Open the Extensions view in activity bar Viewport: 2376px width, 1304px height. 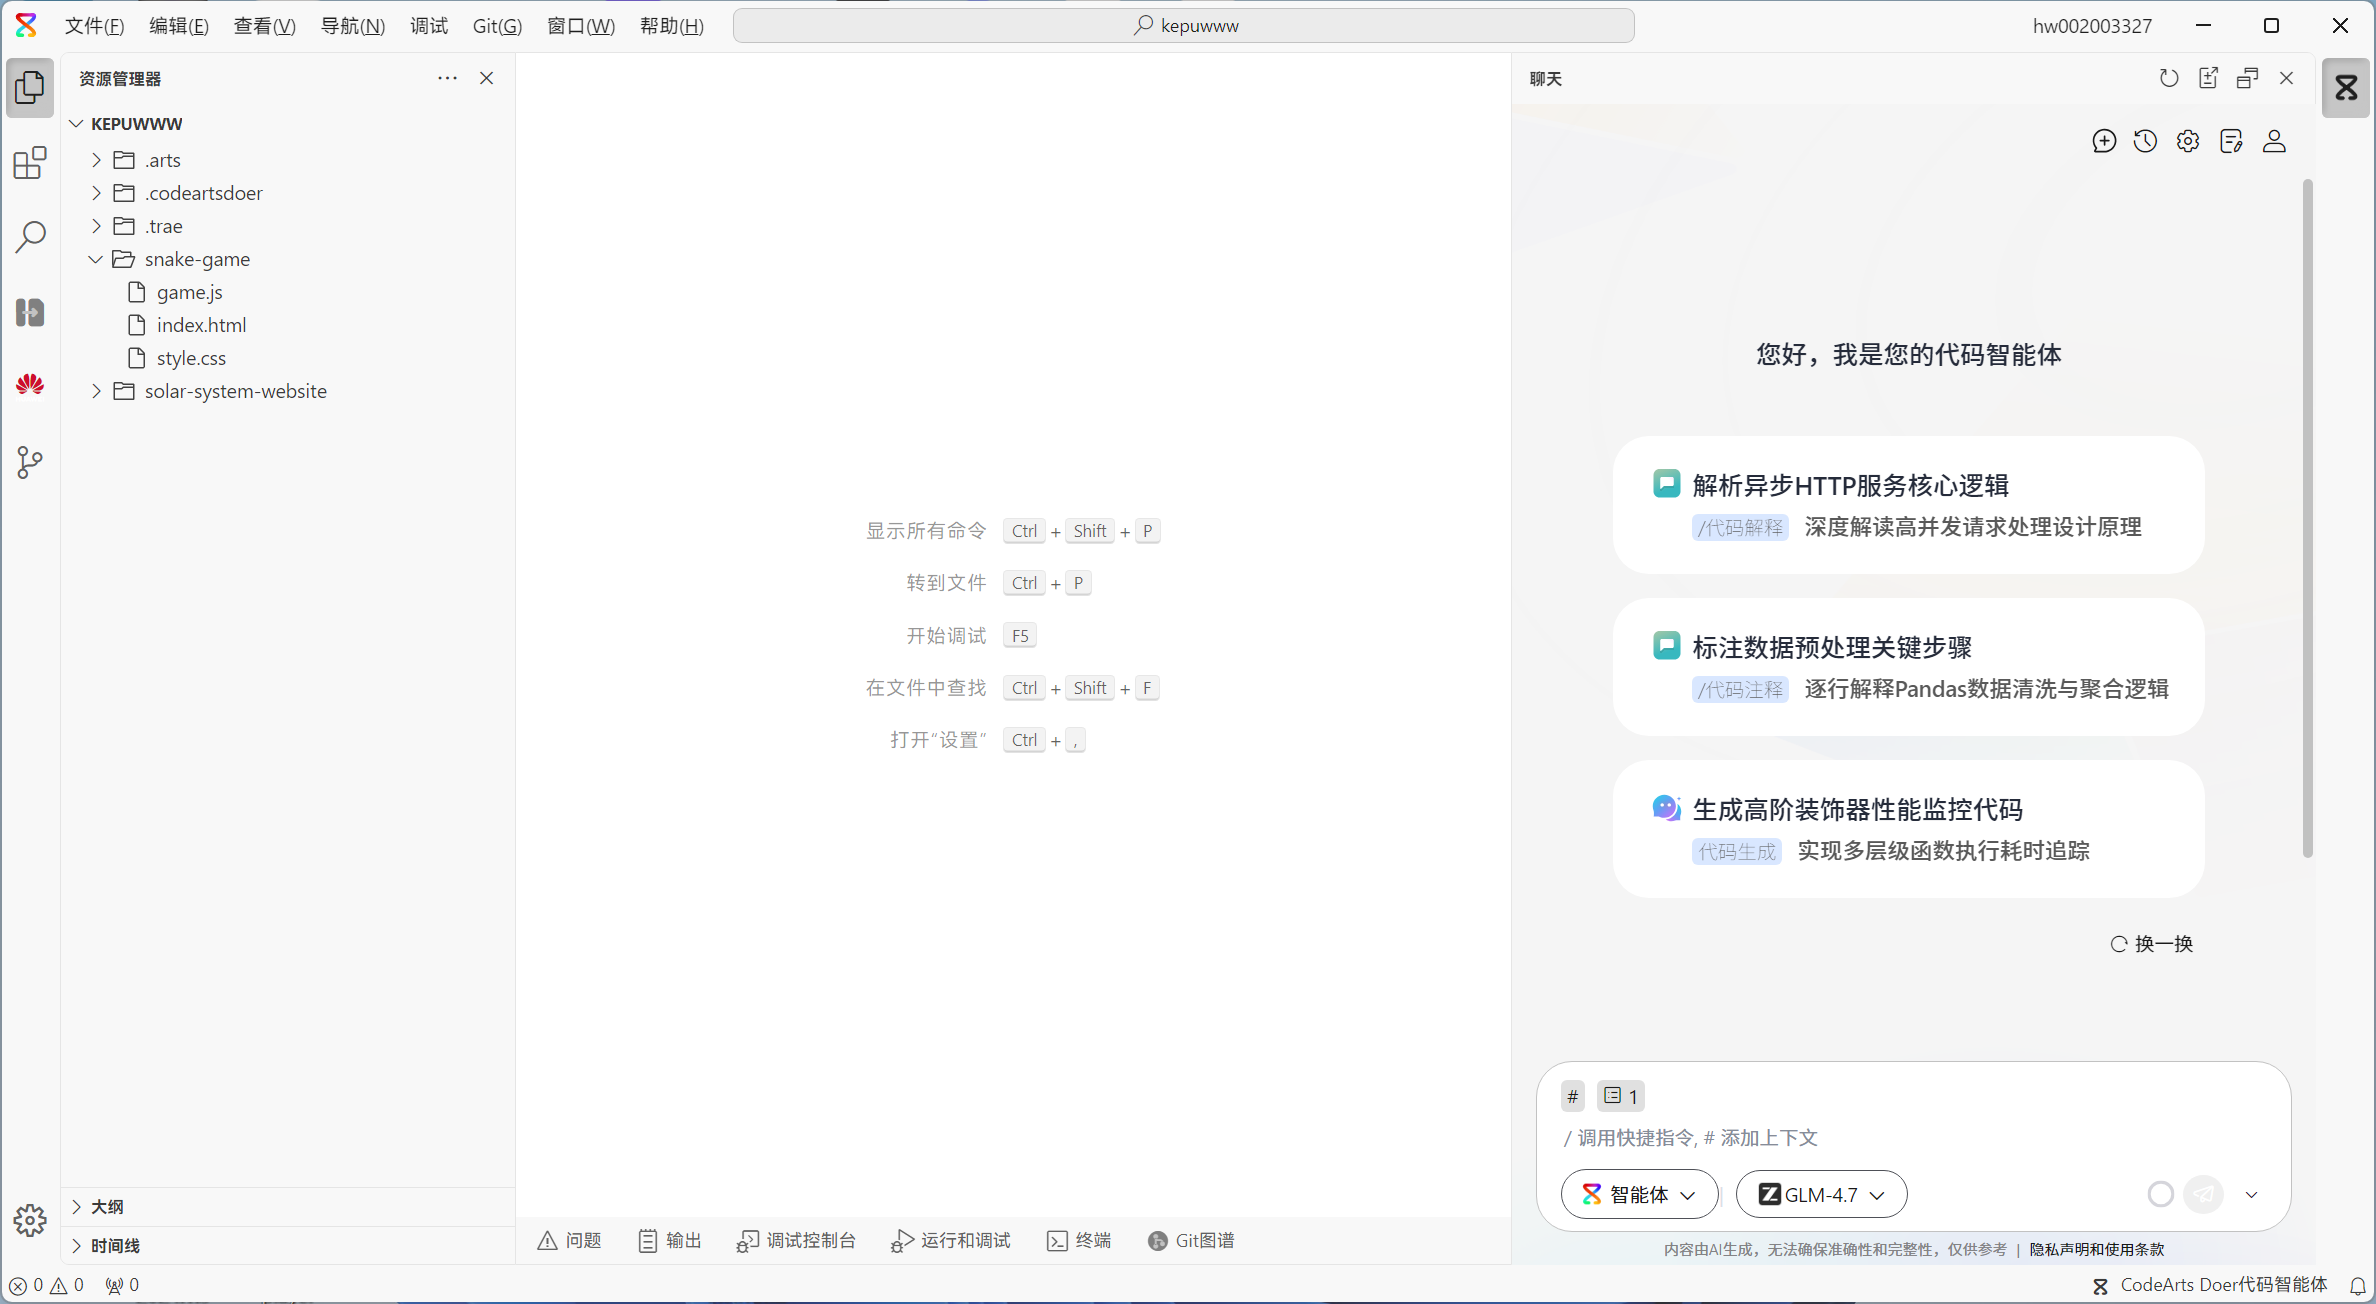30,163
